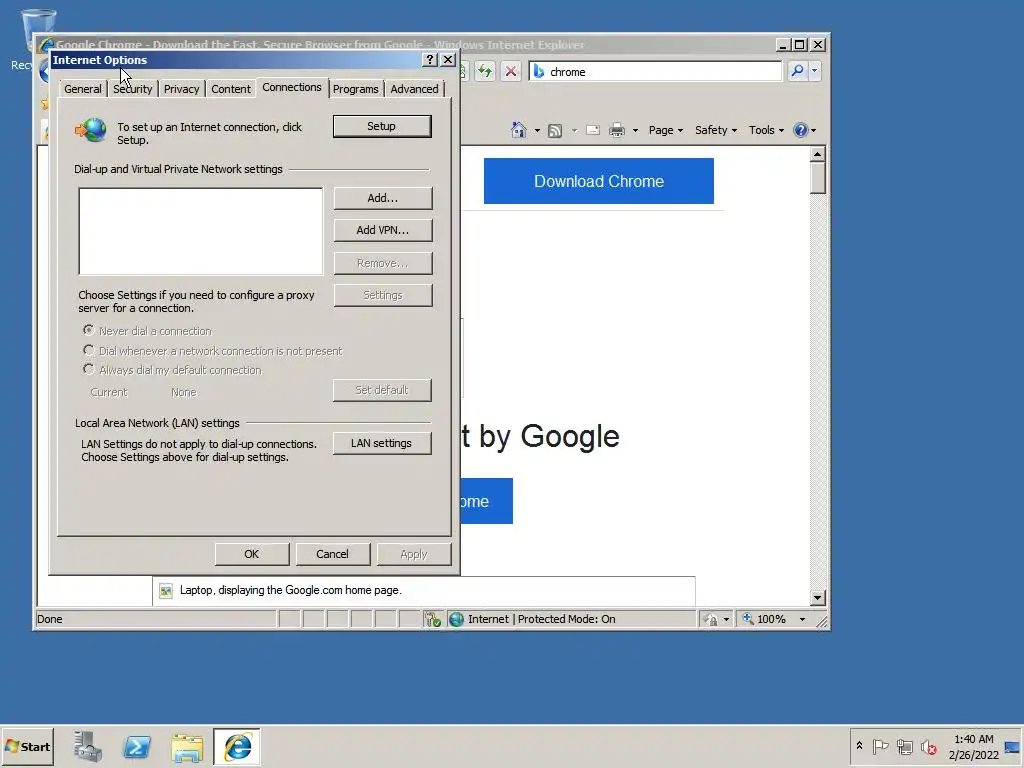
Task: Click the Bing logo in search box
Action: coord(539,71)
